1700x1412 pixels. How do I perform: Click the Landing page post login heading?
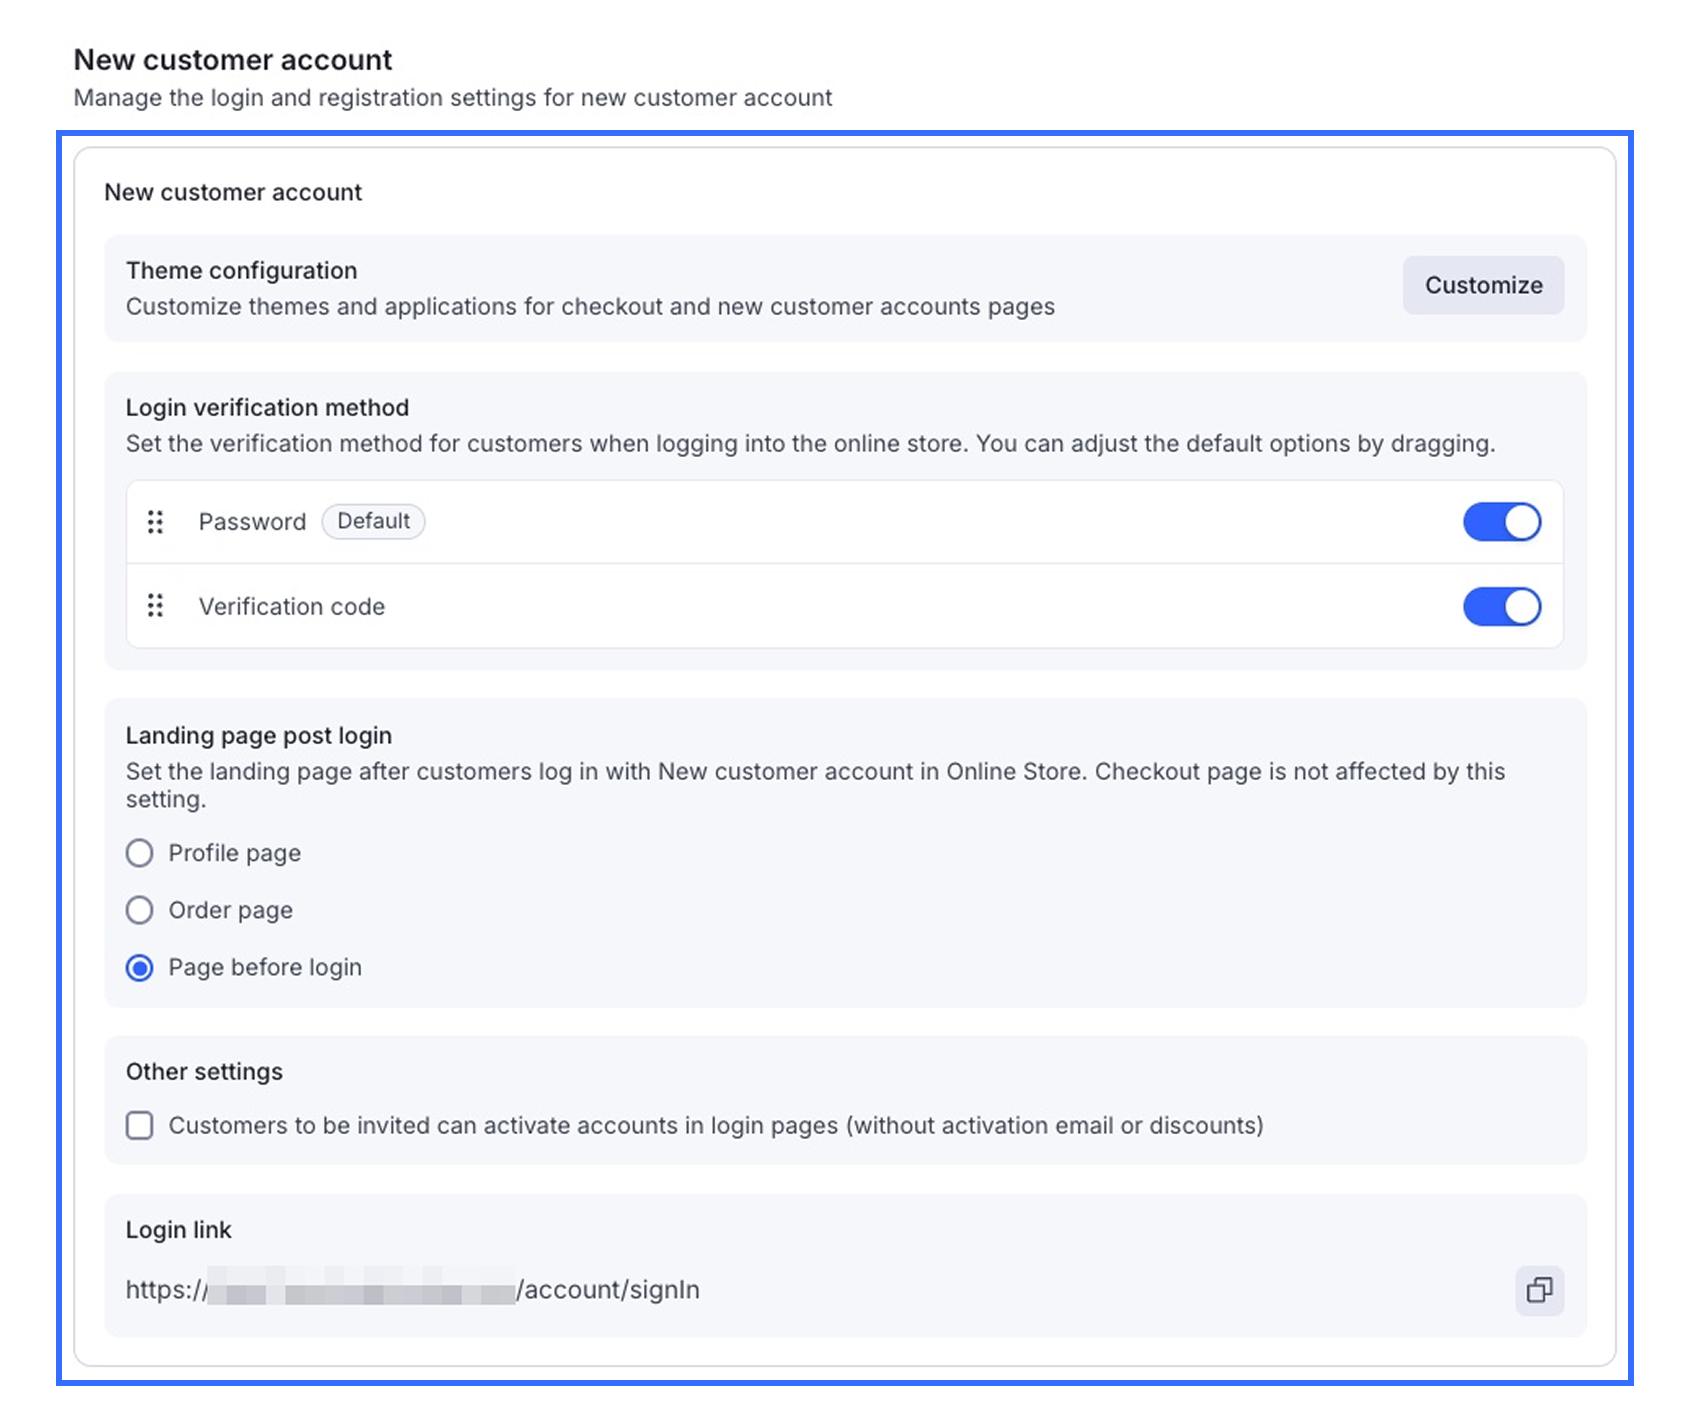point(258,736)
